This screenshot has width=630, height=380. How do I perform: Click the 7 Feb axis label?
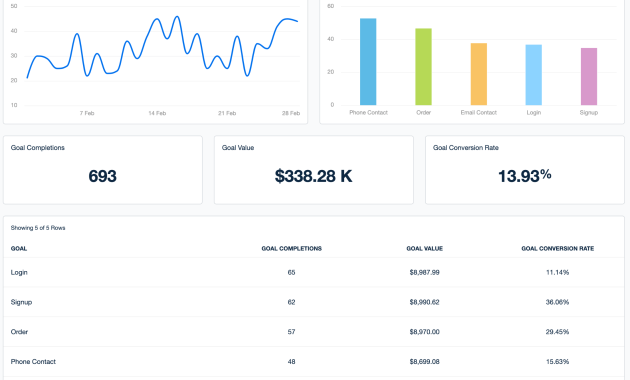tap(87, 113)
